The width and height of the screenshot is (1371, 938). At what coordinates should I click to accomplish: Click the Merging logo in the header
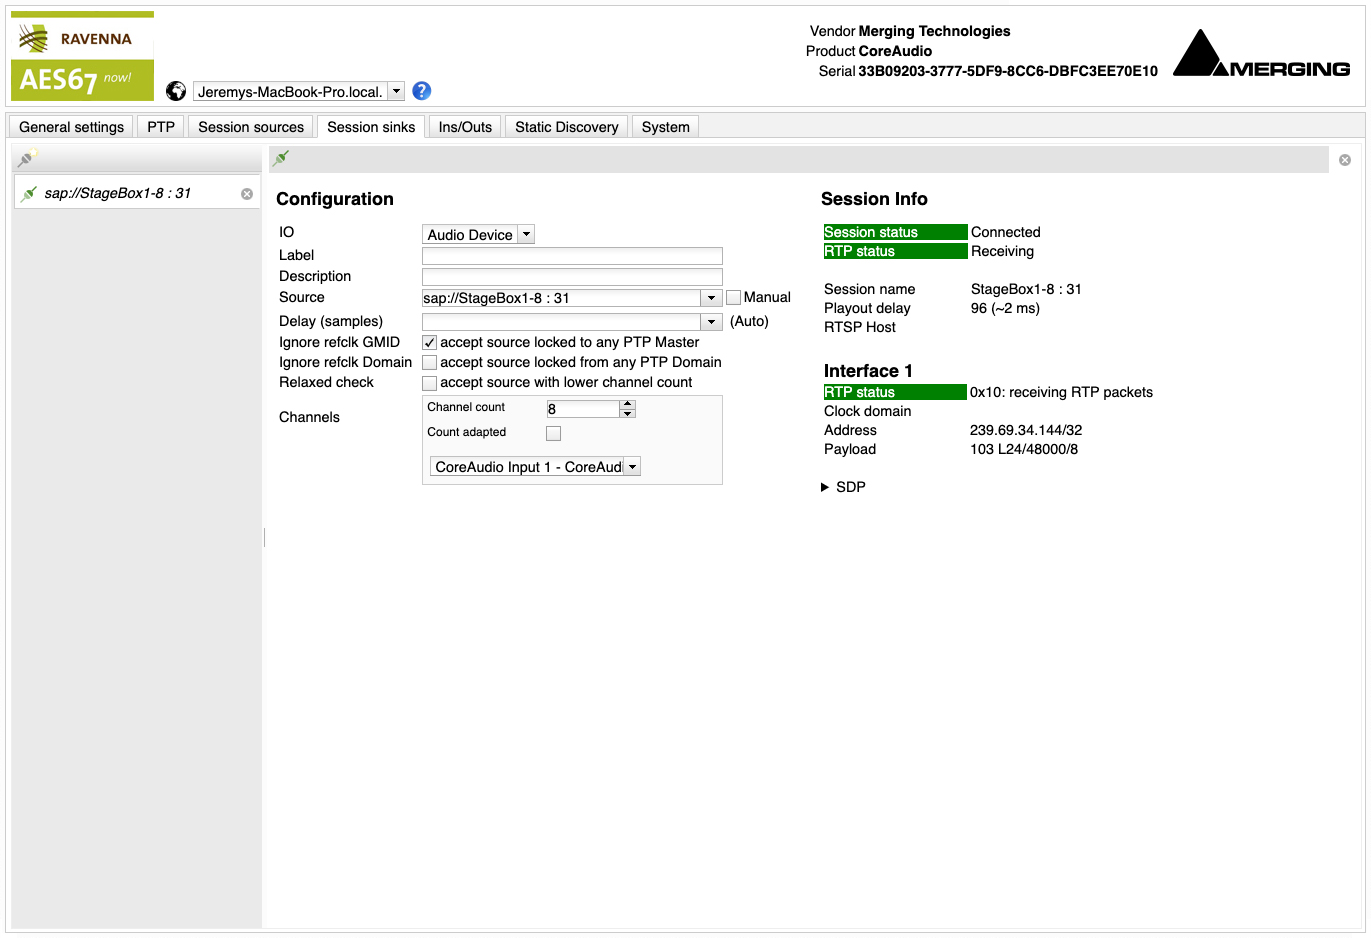[x=1261, y=54]
